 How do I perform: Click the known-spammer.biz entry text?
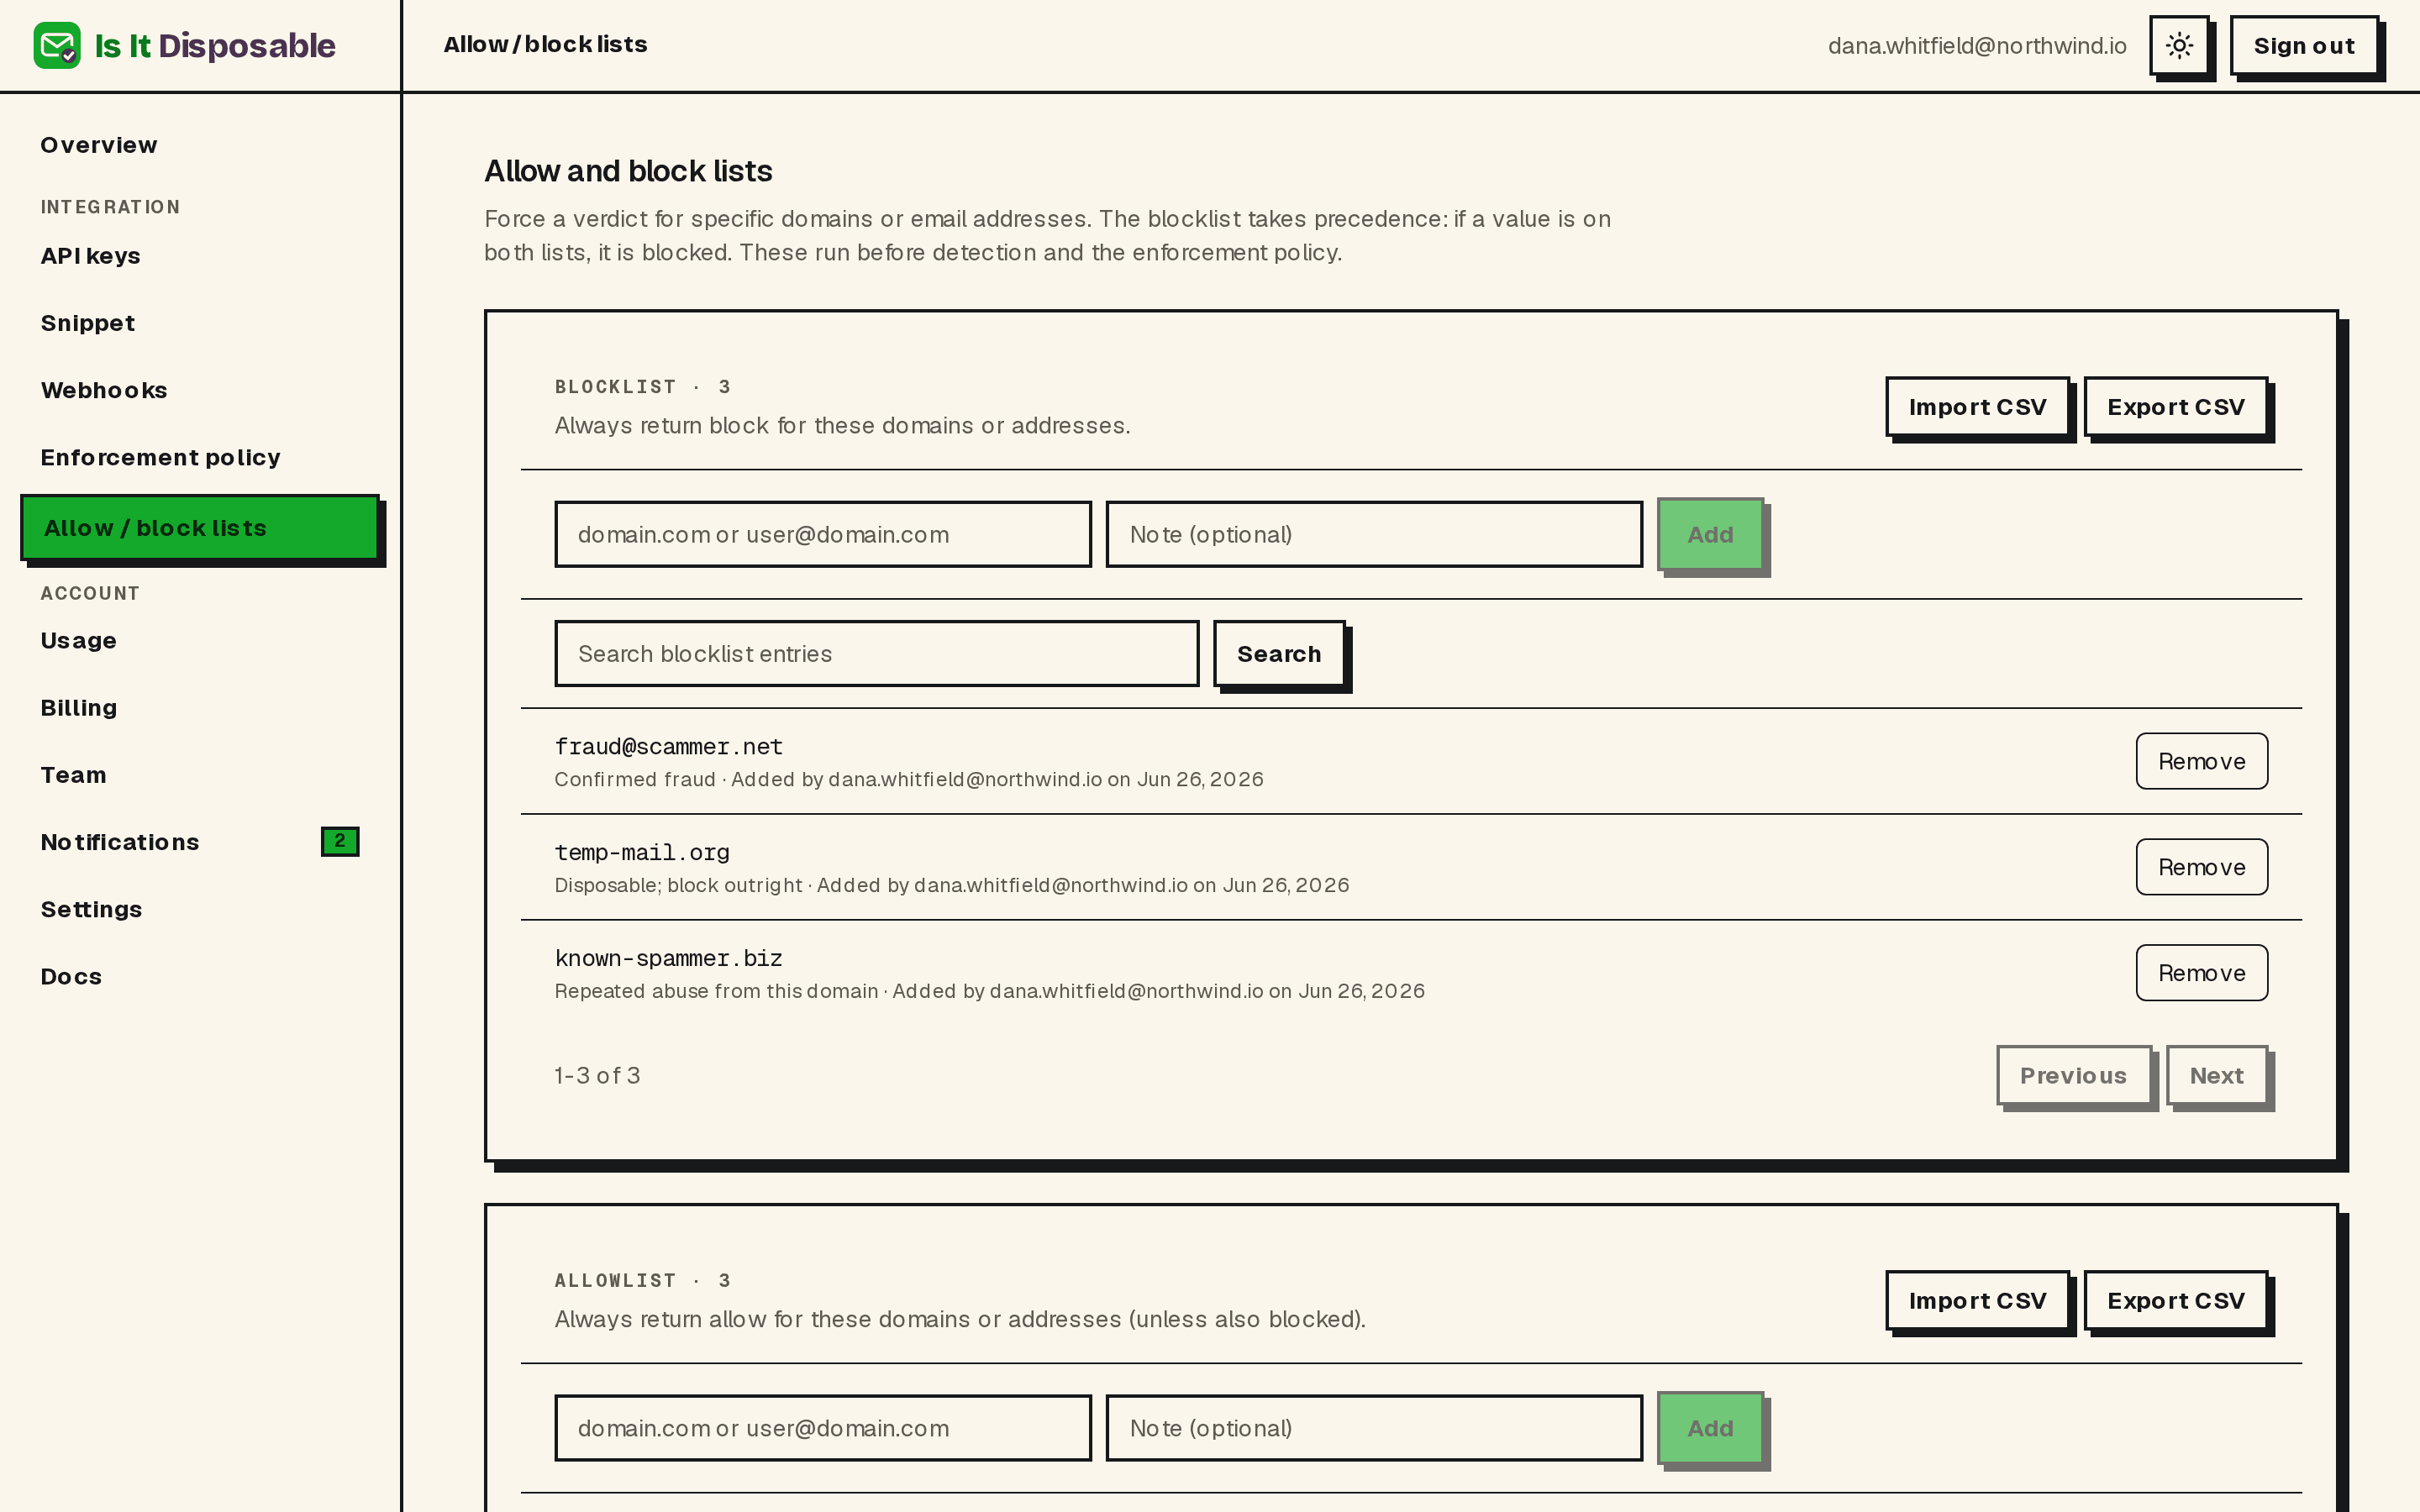pyautogui.click(x=669, y=959)
